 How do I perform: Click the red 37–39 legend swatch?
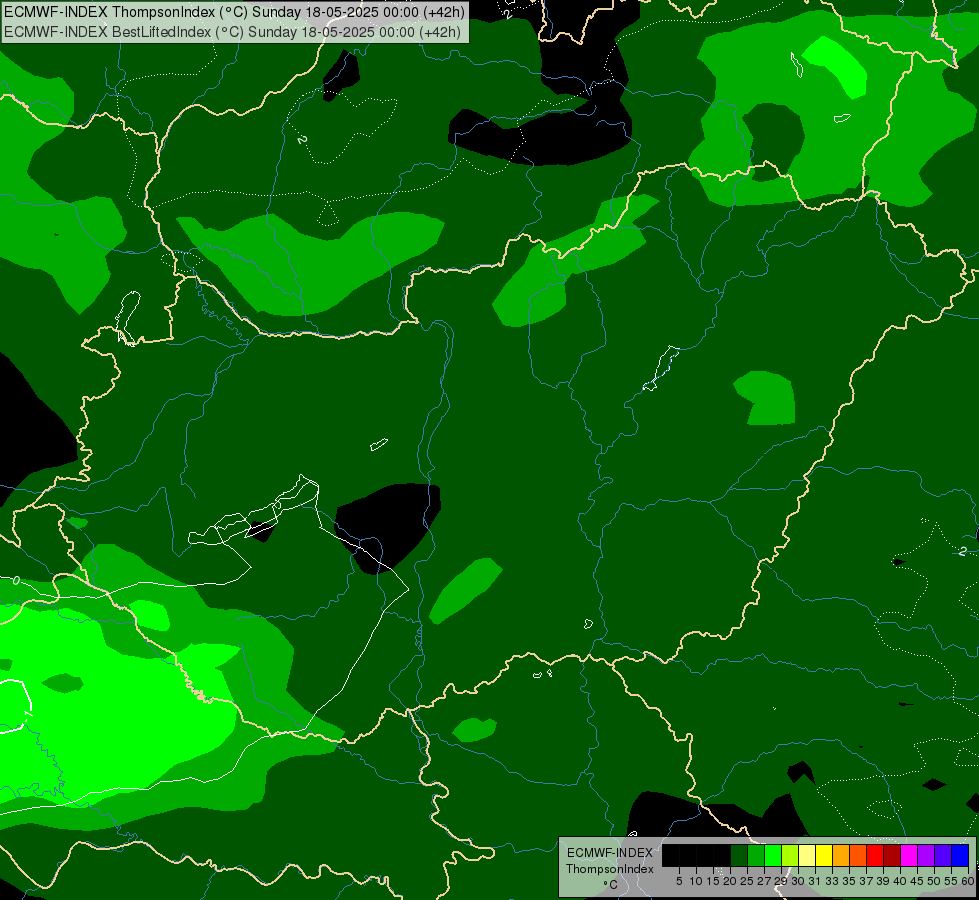point(875,855)
